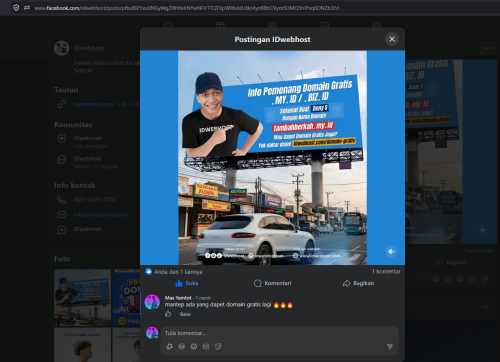
Task: Open the three-dot menu at the page's top right
Action: 488,48
